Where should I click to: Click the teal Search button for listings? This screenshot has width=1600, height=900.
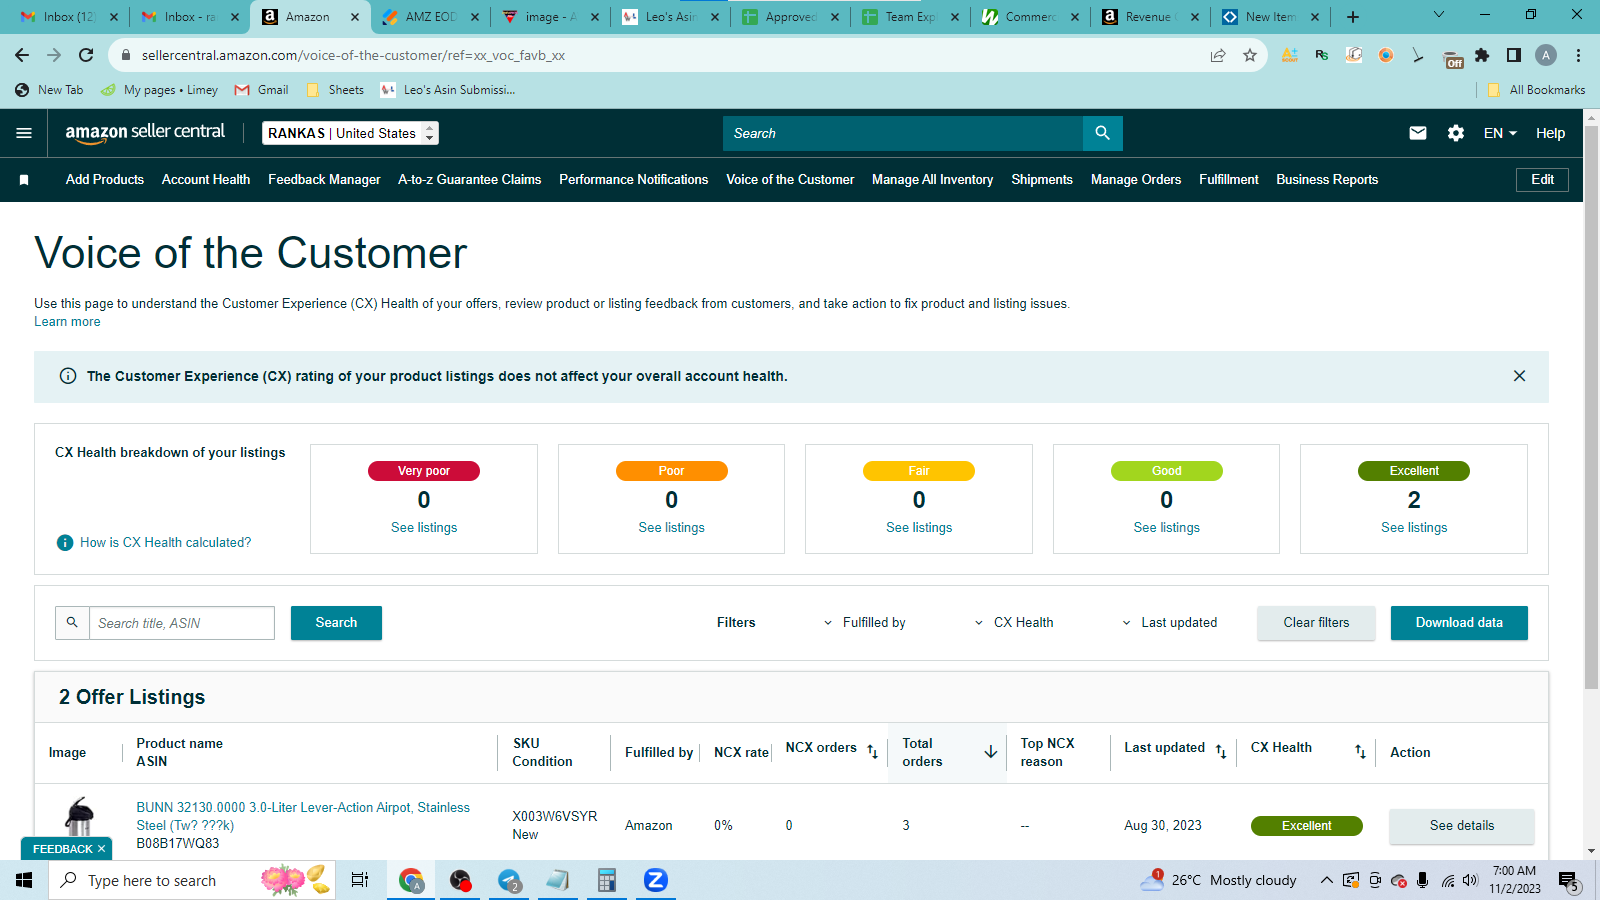[x=336, y=623]
